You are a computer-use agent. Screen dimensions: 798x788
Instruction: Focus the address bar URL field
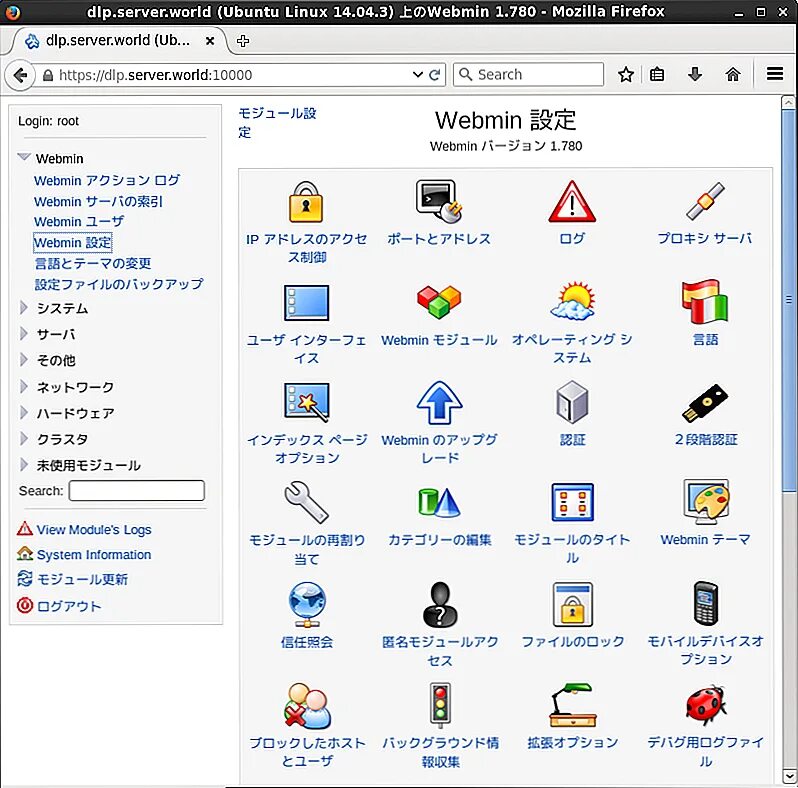[x=232, y=75]
